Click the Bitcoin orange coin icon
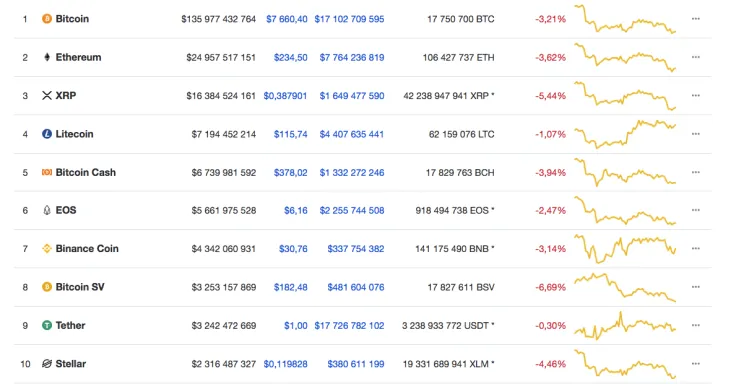Screen dimensions: 736x384 pyautogui.click(x=47, y=19)
